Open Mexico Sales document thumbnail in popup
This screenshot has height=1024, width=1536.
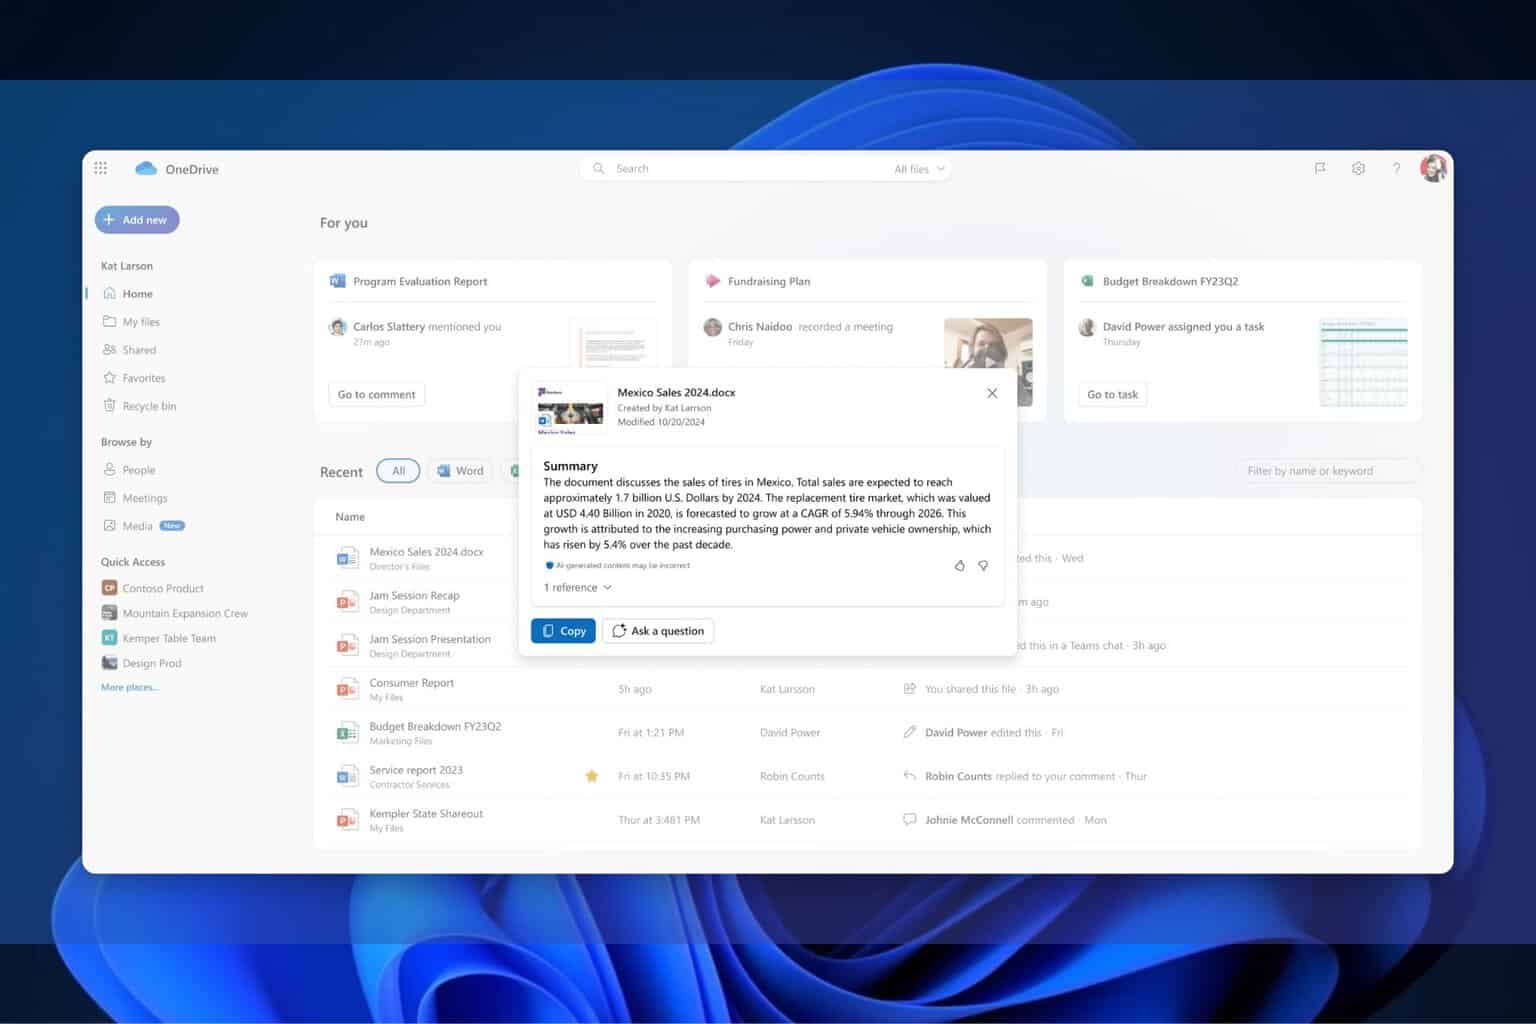[x=570, y=408]
